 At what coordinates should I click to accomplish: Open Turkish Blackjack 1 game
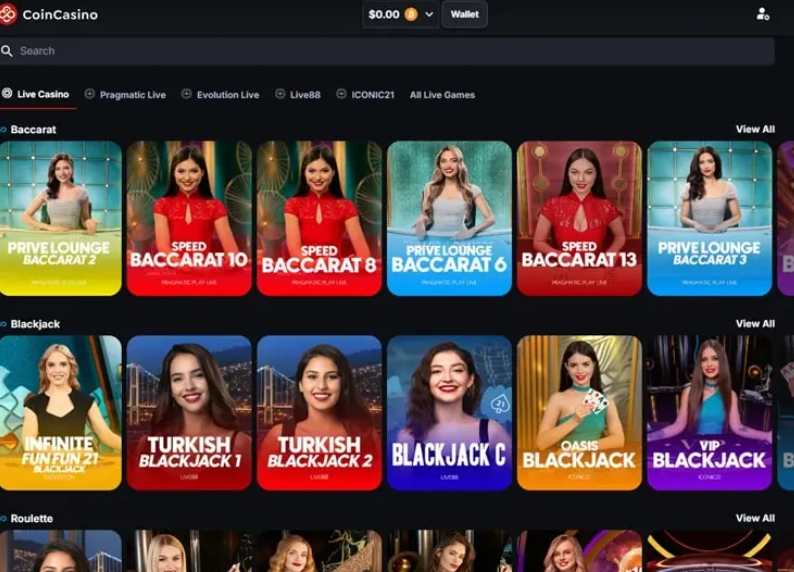click(x=189, y=413)
